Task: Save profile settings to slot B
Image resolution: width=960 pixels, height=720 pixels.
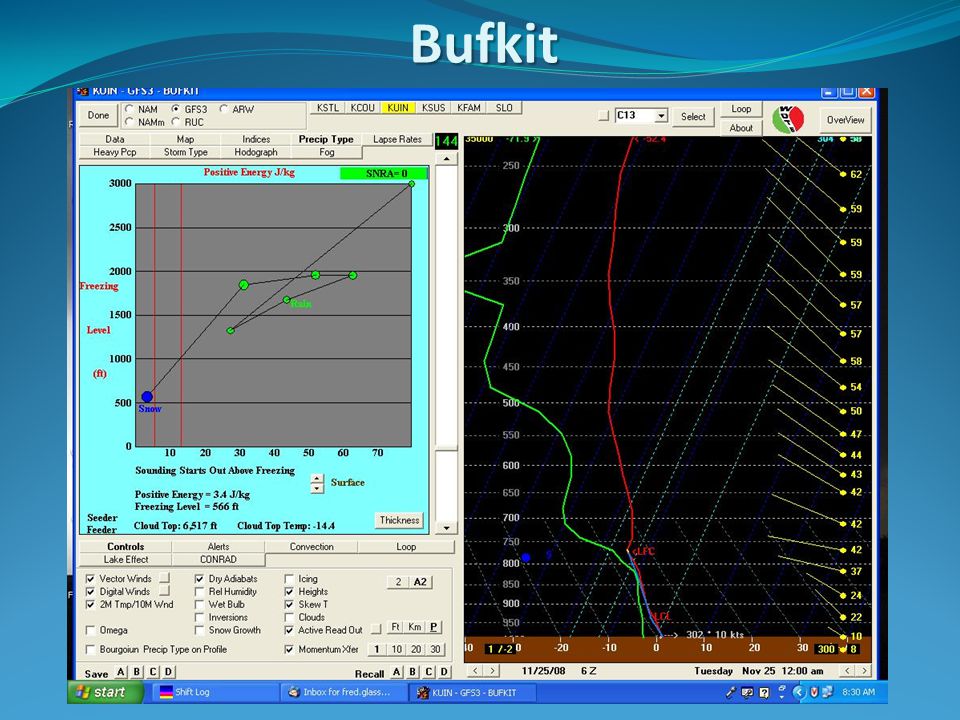Action: [137, 672]
